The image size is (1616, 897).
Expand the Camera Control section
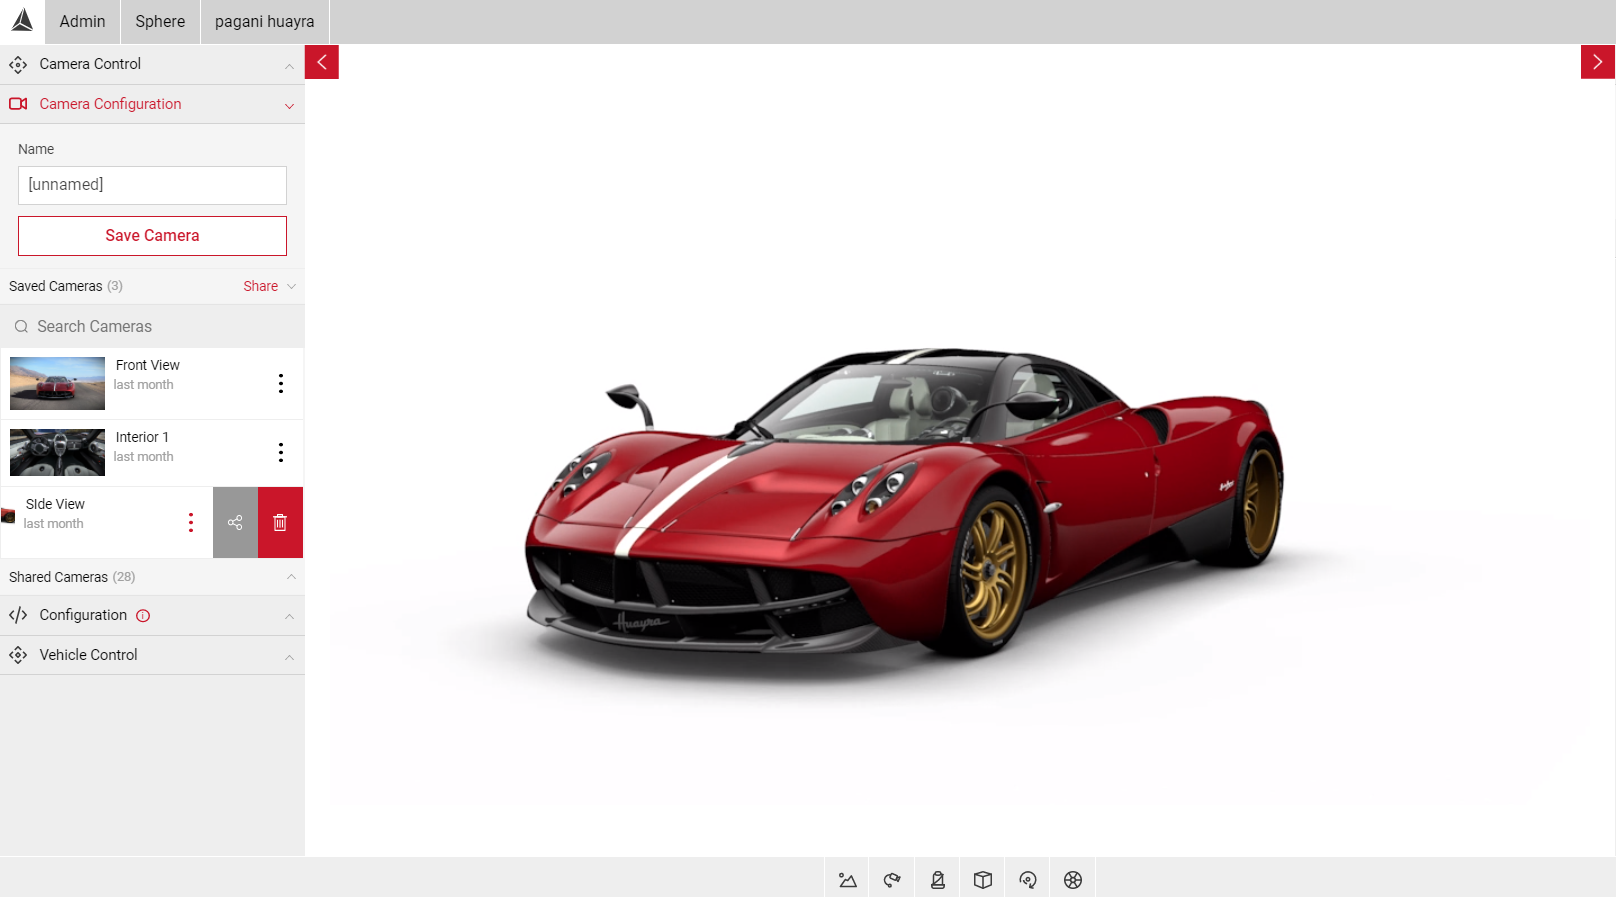coord(289,66)
